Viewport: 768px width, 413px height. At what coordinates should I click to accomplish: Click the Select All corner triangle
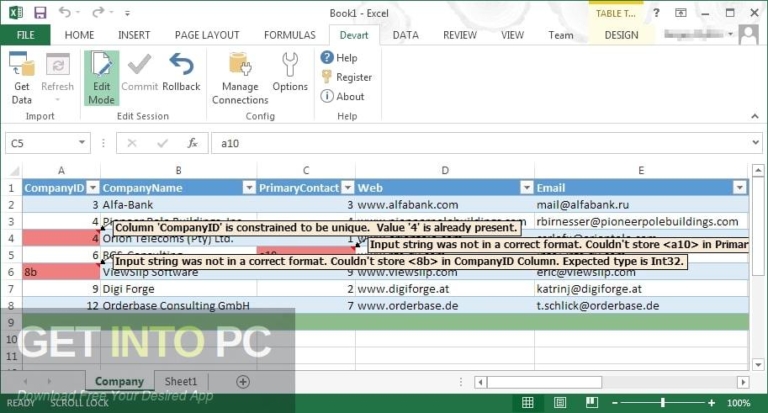tap(14, 170)
